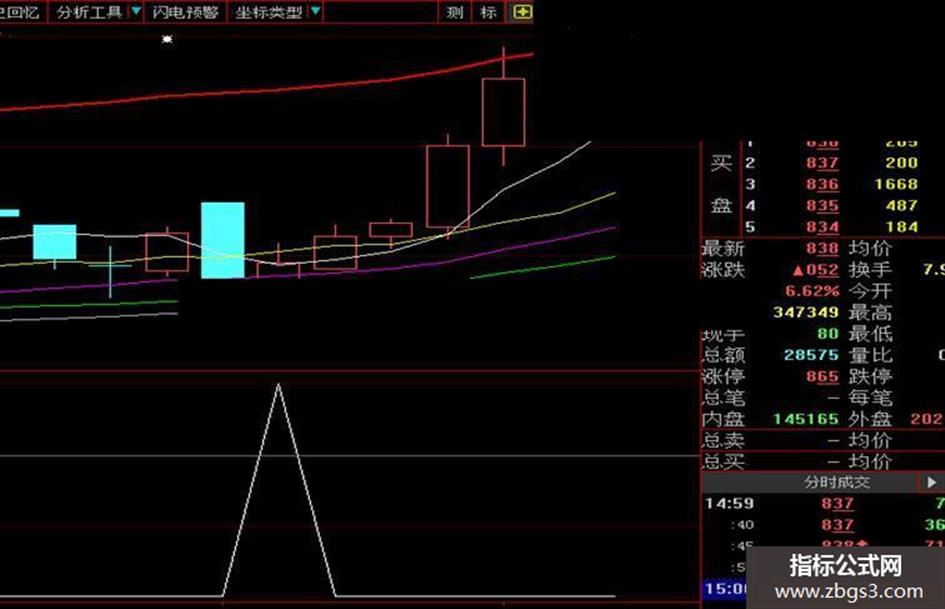The width and height of the screenshot is (945, 609).
Task: Click the 每笔 label
Action: pos(870,398)
